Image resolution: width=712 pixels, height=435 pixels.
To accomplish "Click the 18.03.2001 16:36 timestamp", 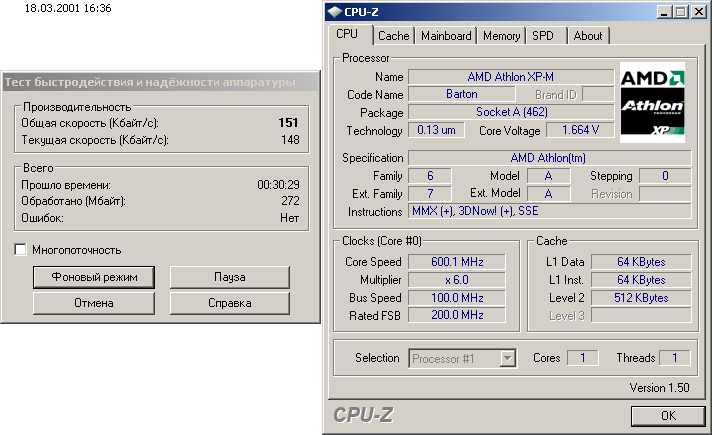I will coord(68,8).
